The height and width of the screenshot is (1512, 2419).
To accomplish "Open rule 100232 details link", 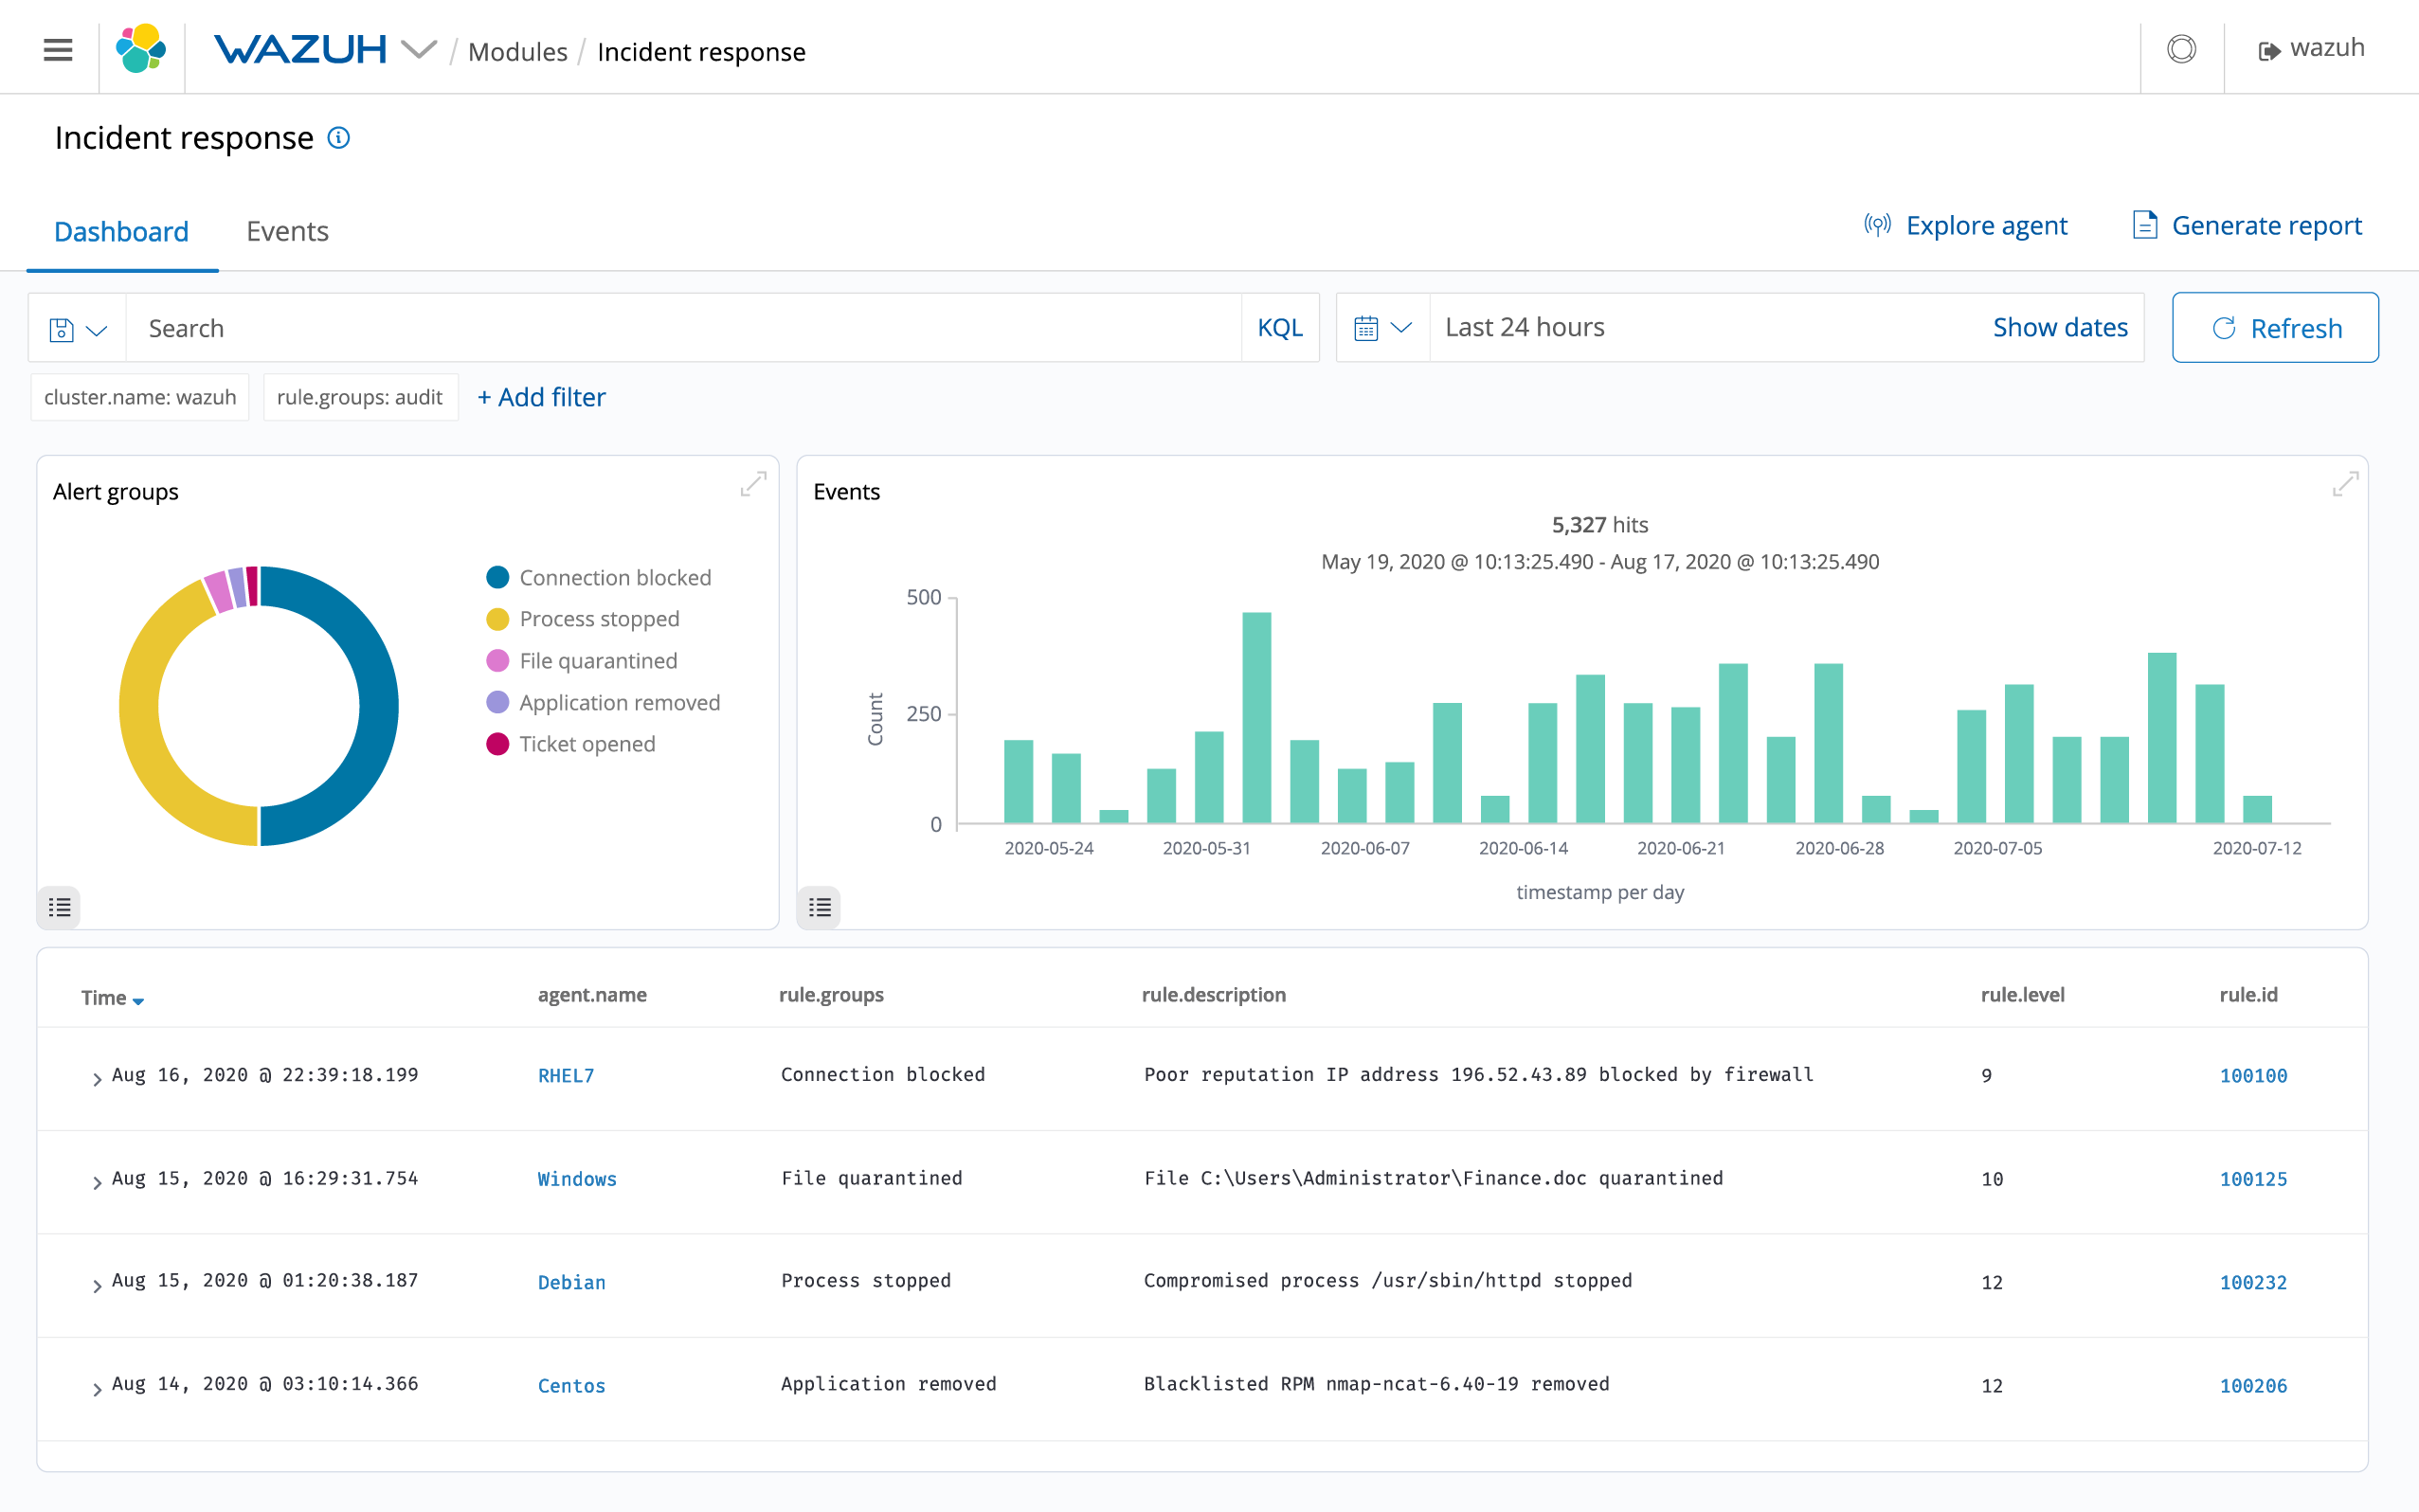I will 2253,1282.
